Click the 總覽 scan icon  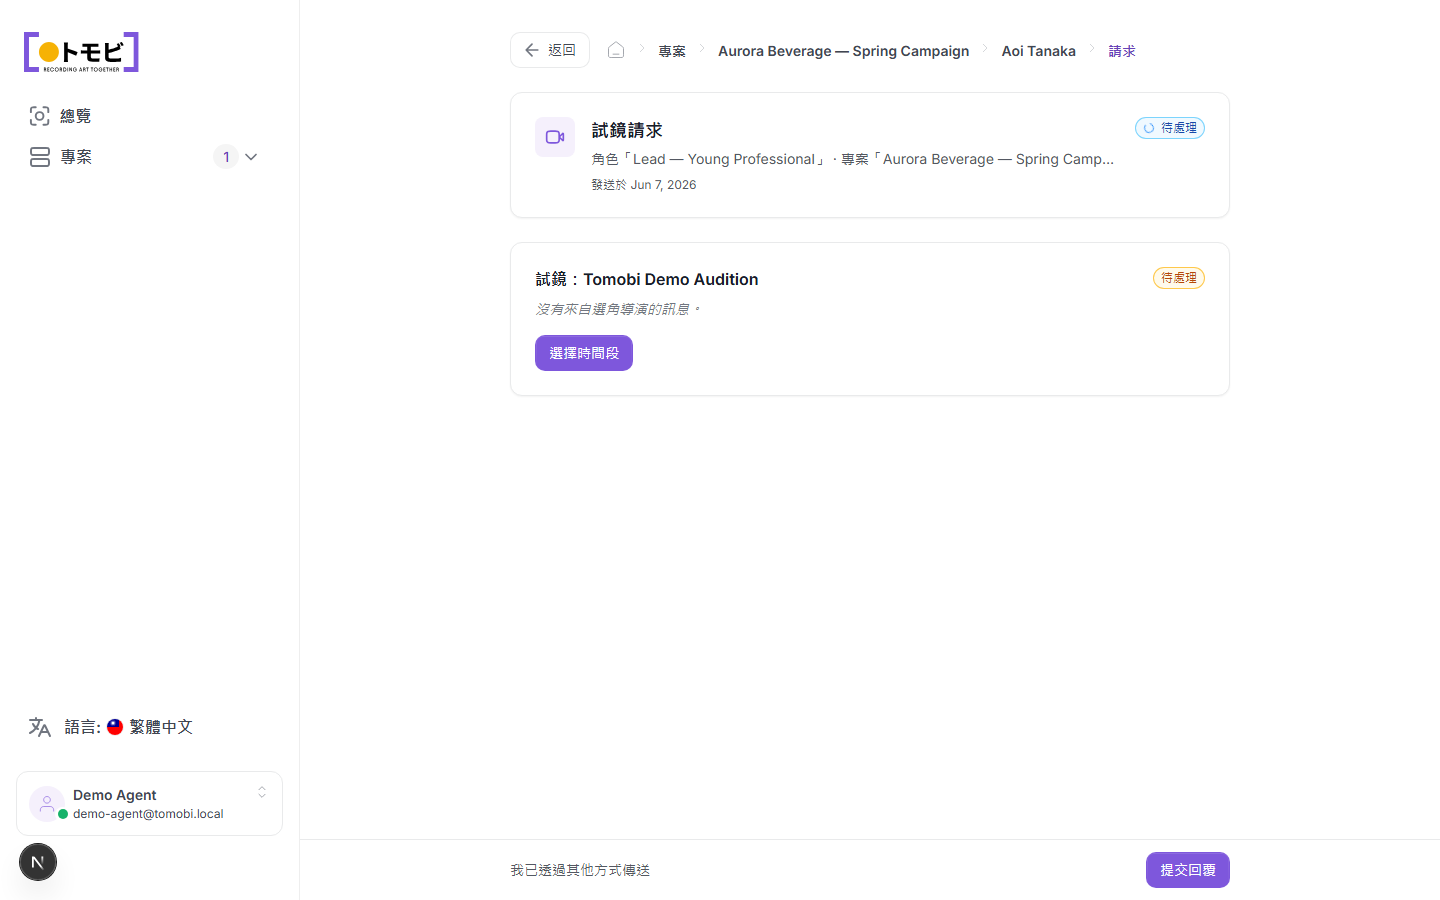(39, 116)
